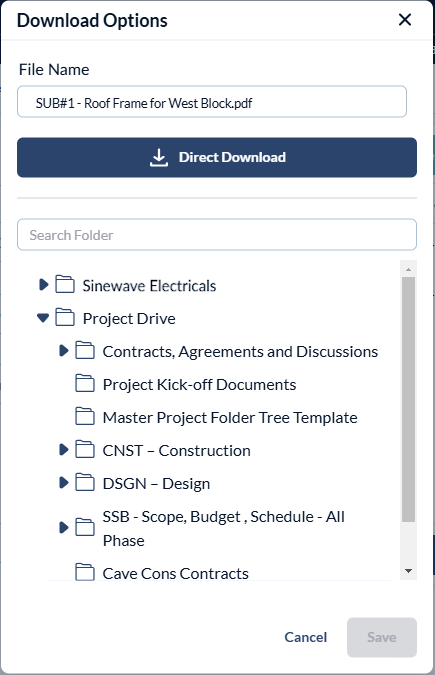
Task: Click the Direct Download button
Action: click(217, 158)
